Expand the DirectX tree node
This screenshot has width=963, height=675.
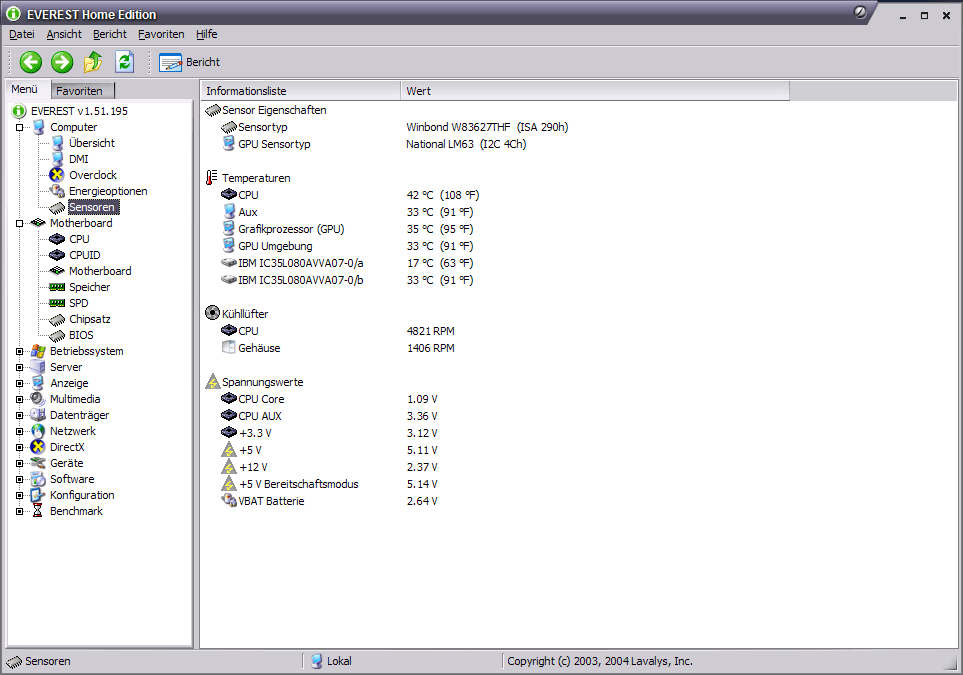coord(19,447)
